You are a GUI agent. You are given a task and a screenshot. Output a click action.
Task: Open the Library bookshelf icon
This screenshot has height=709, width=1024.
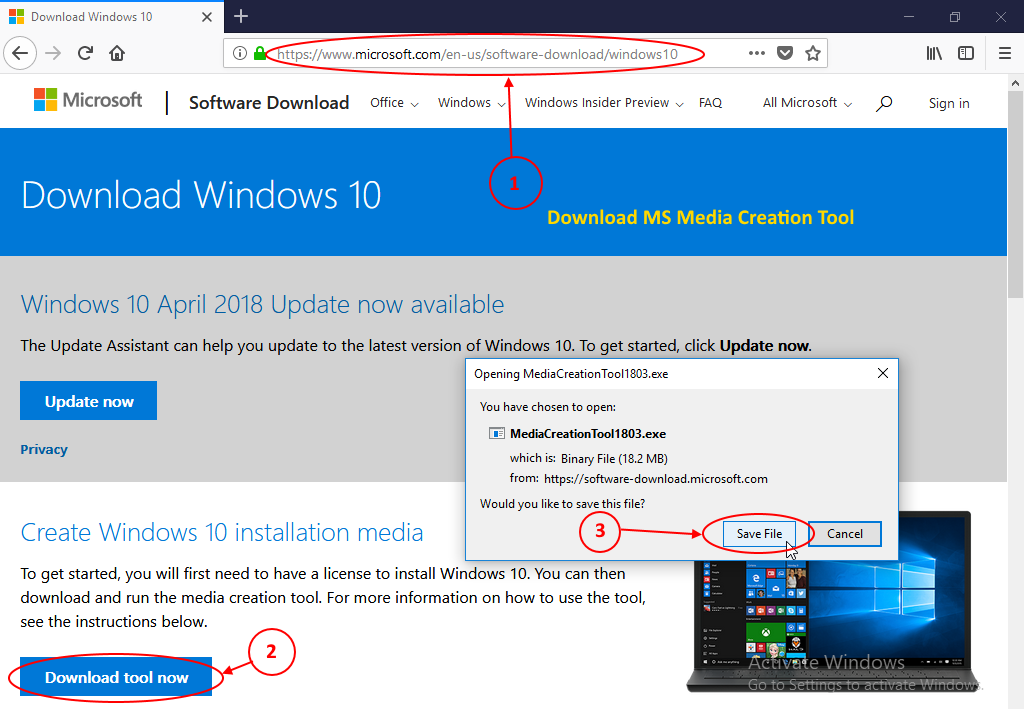coord(934,54)
